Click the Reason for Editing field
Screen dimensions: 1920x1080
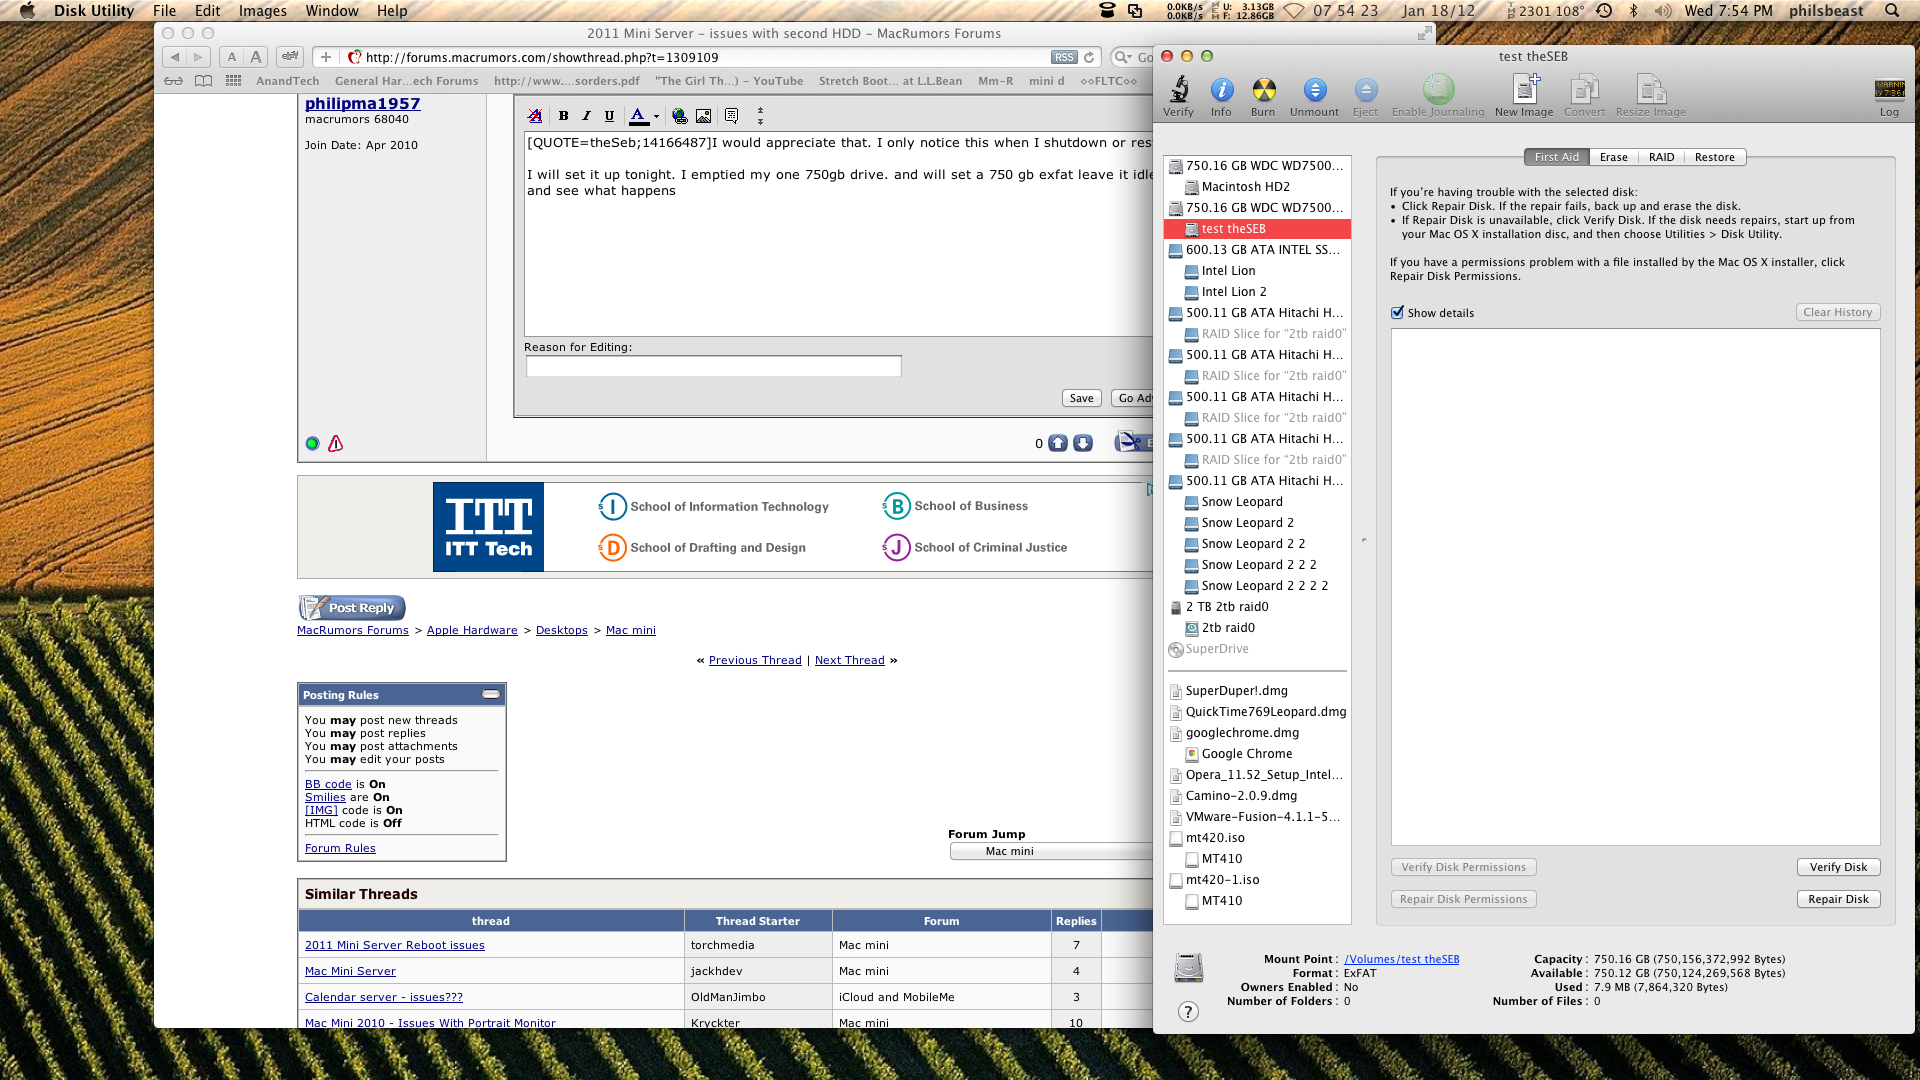713,367
